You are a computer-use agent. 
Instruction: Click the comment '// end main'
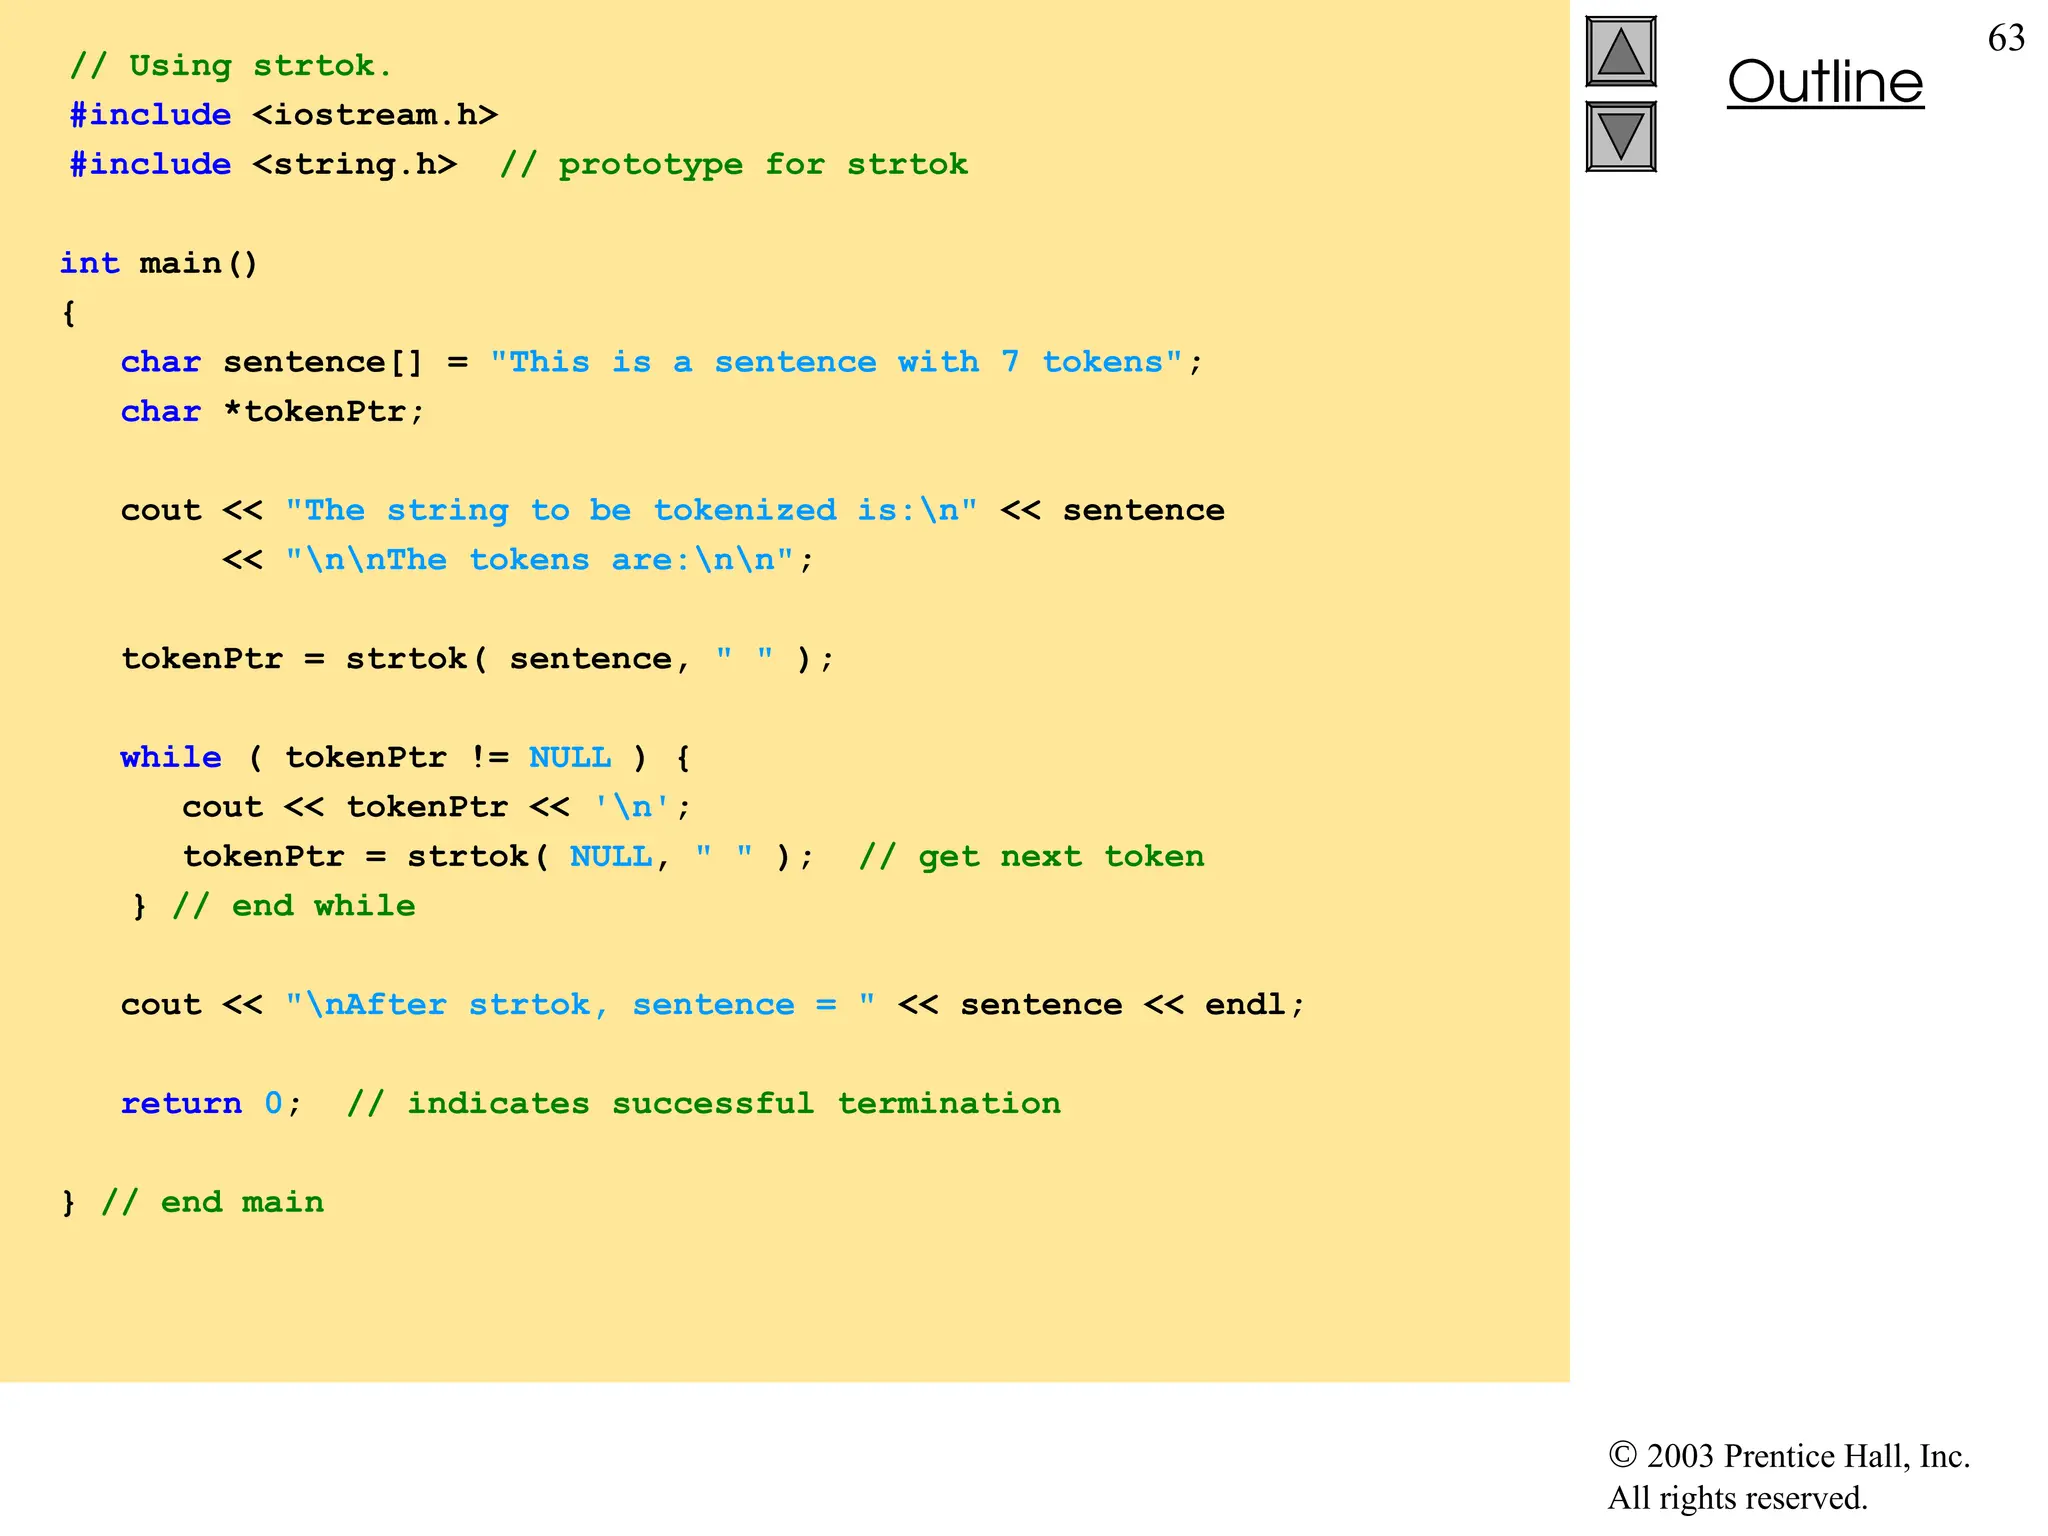[212, 1203]
